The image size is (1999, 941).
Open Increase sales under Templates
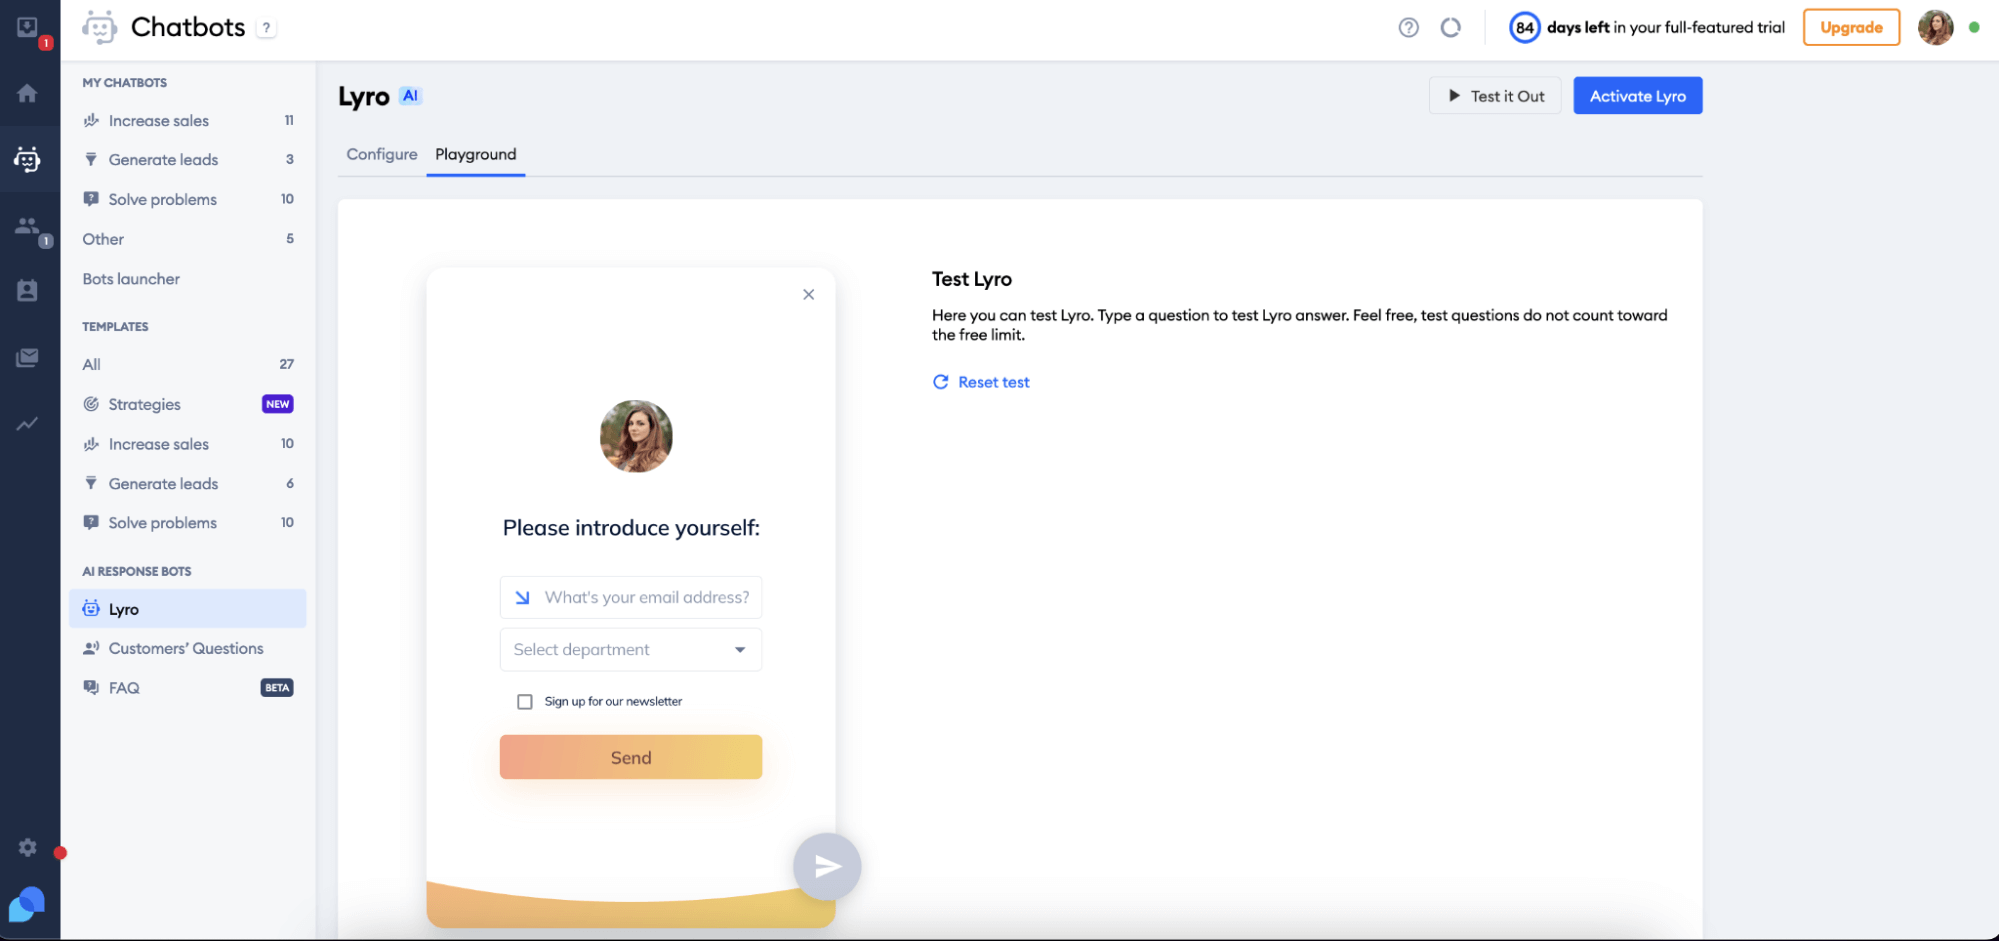188,444
